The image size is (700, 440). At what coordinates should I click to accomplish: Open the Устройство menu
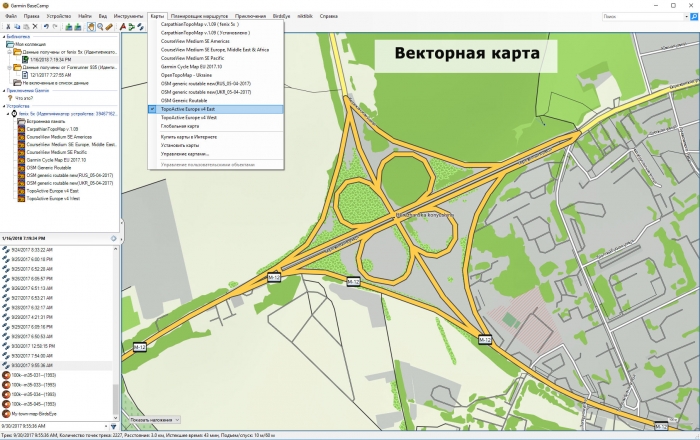pyautogui.click(x=59, y=16)
